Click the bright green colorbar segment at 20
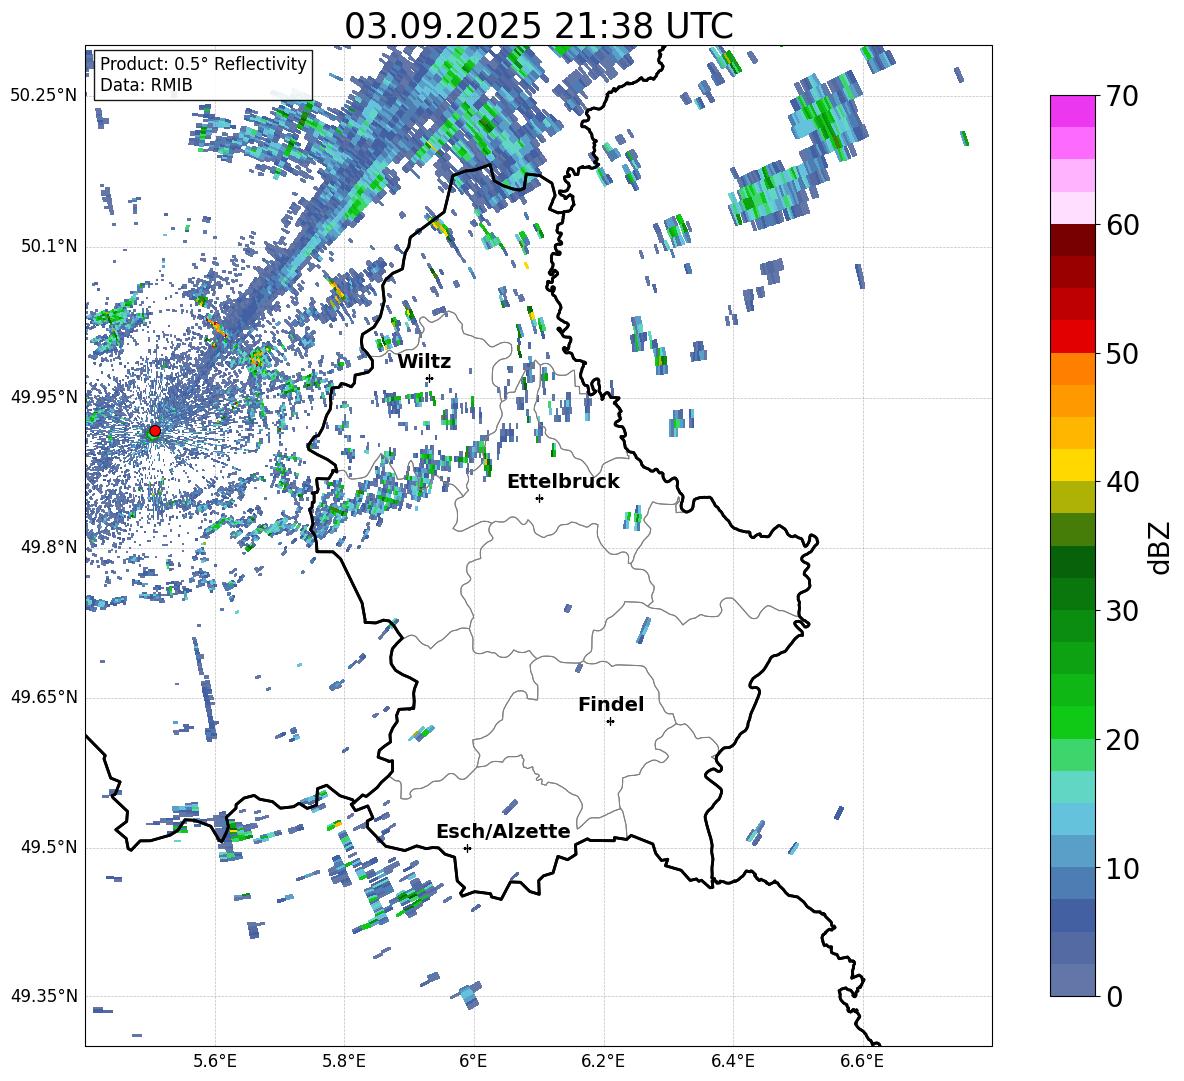Image resolution: width=1184 pixels, height=1081 pixels. click(1073, 722)
